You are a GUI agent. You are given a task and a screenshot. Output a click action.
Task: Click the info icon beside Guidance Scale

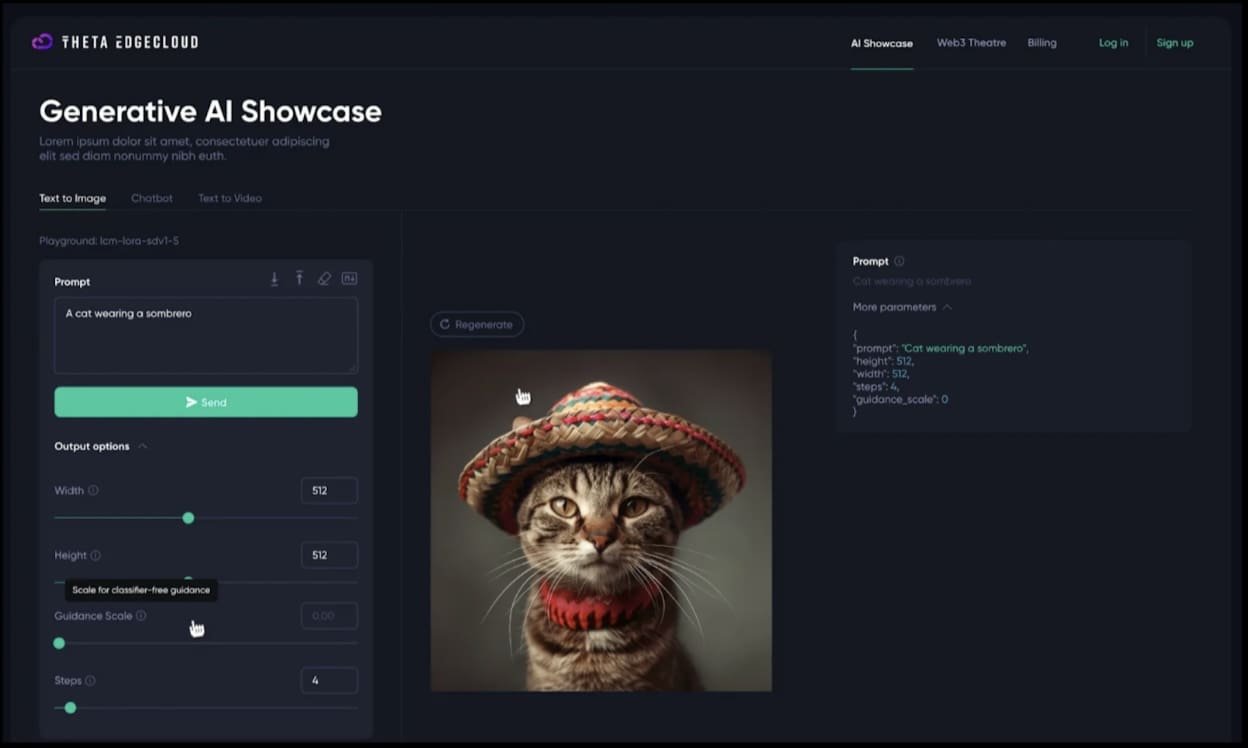[x=141, y=616]
